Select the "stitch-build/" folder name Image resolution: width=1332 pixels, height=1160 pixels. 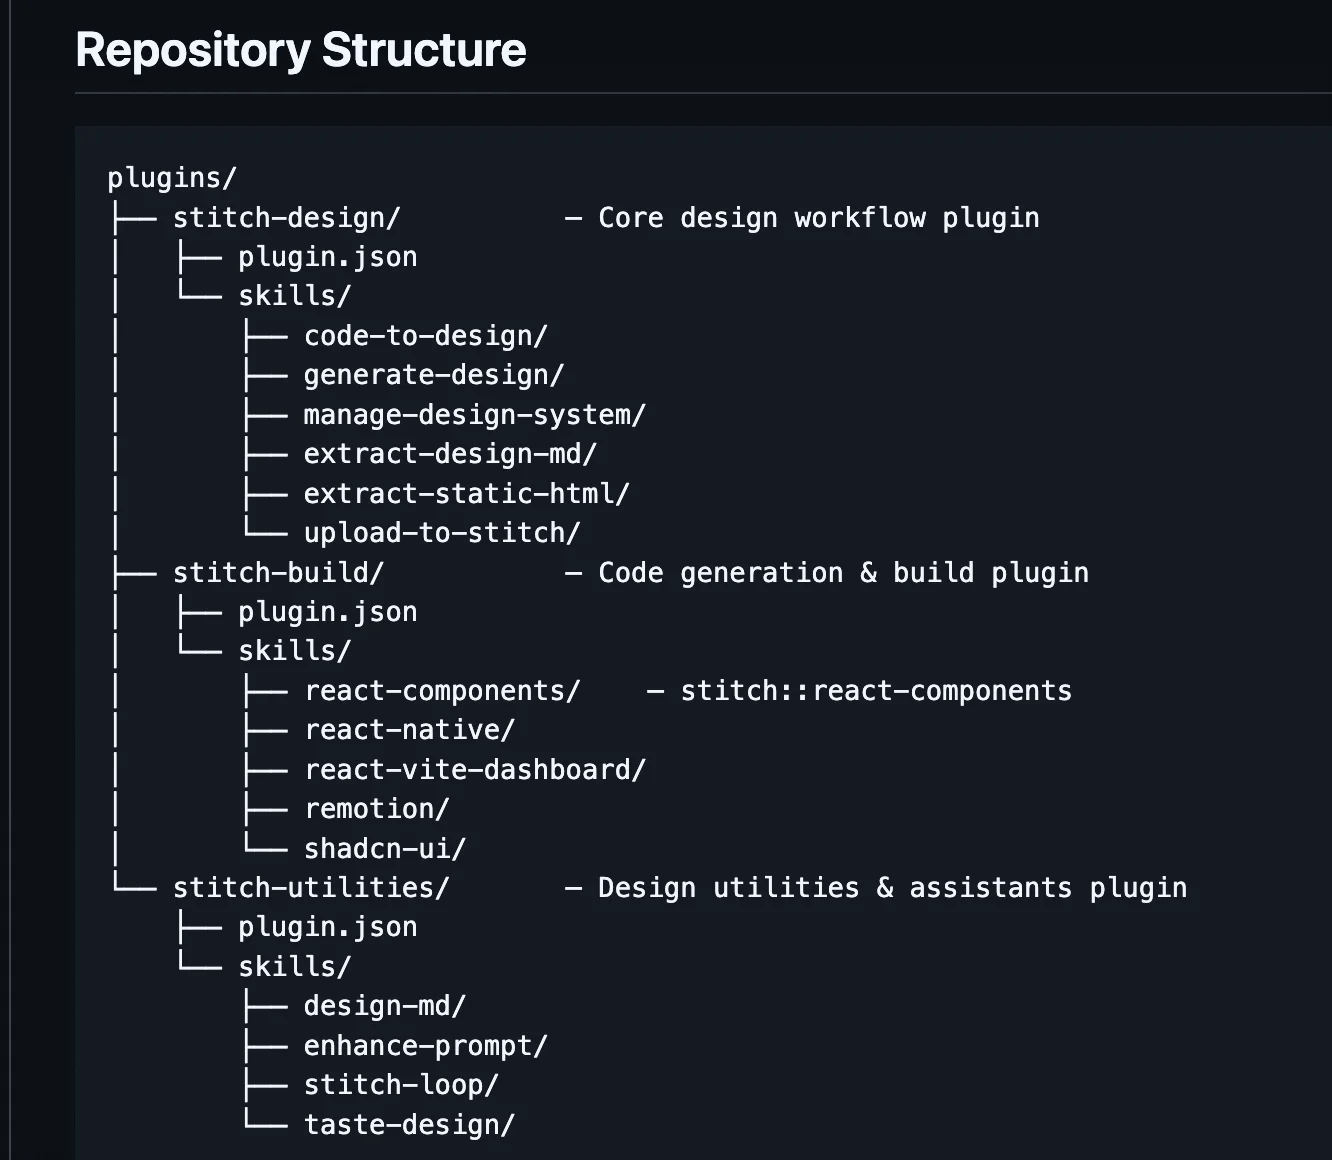279,573
